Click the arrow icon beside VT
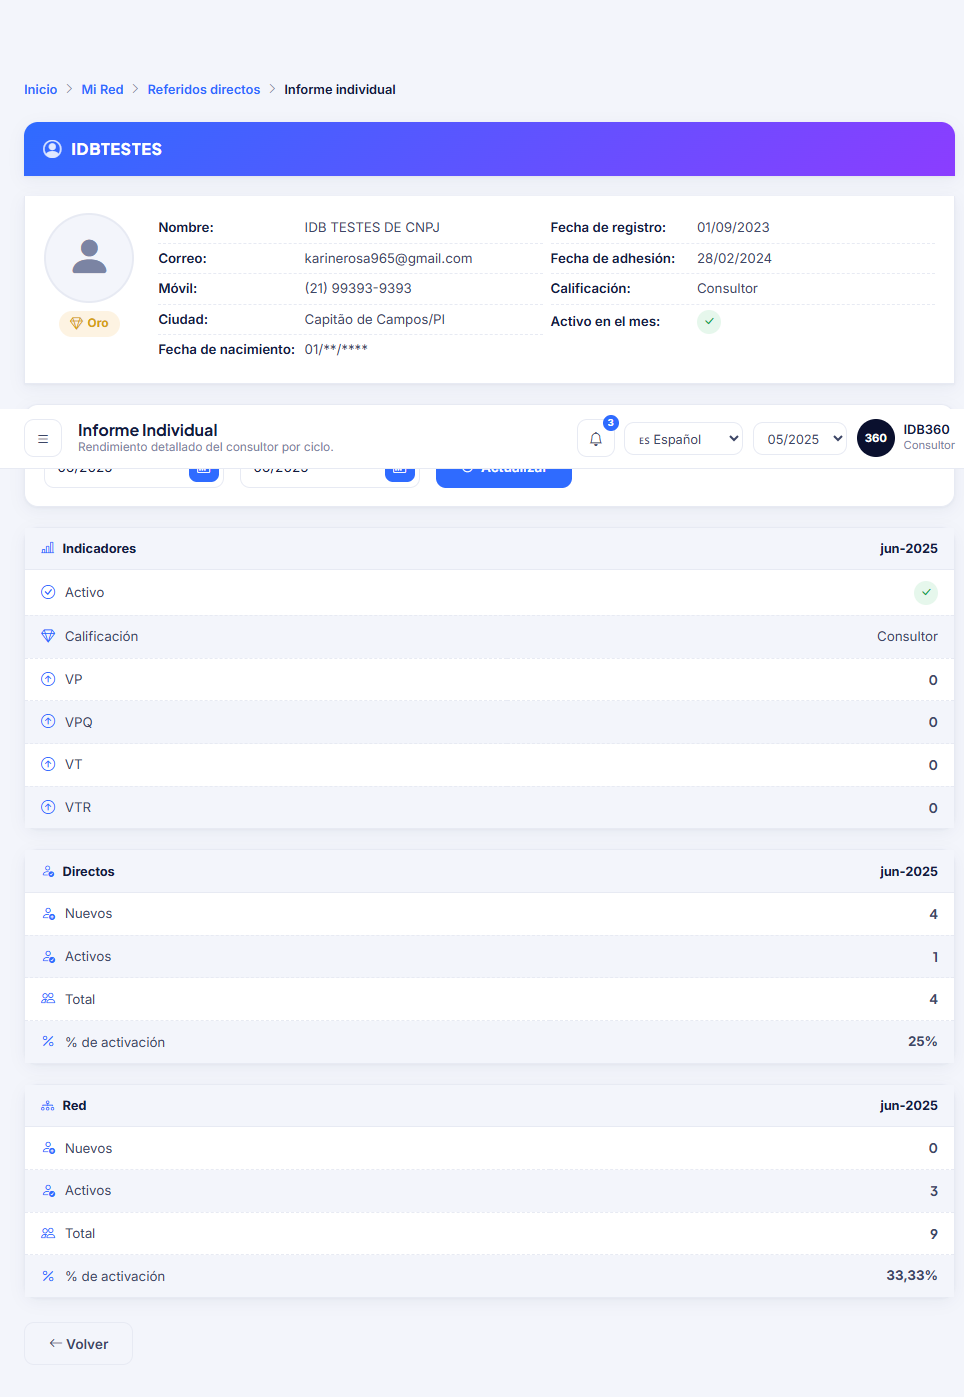The image size is (964, 1397). coord(48,764)
